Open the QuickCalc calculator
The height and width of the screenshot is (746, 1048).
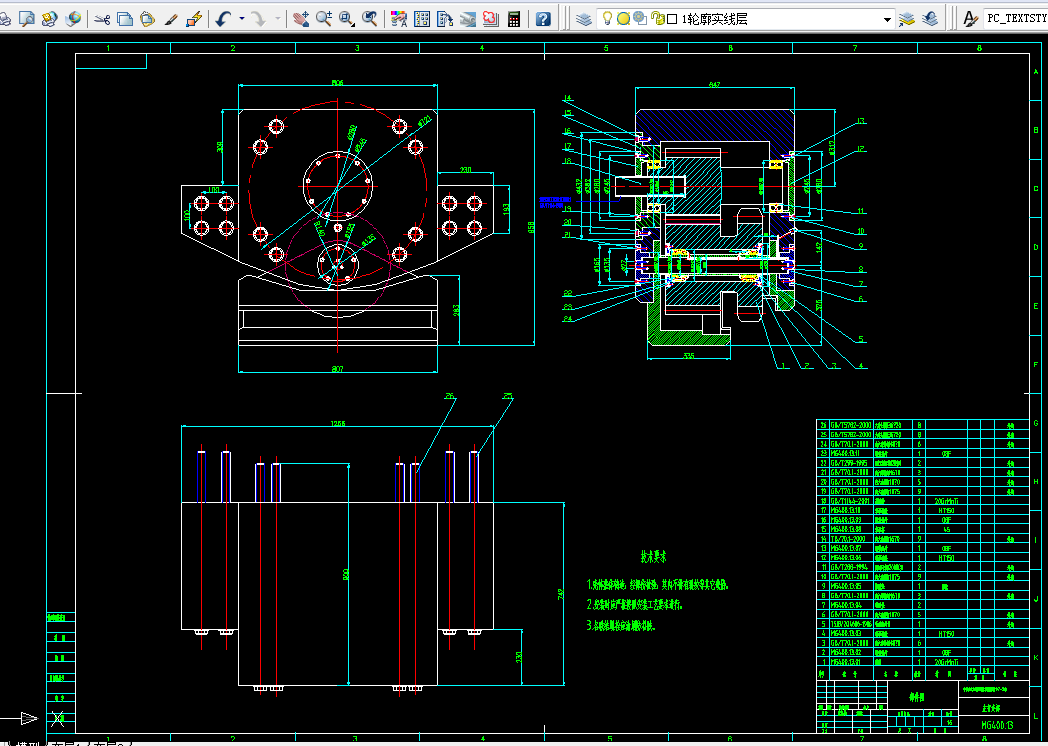515,18
